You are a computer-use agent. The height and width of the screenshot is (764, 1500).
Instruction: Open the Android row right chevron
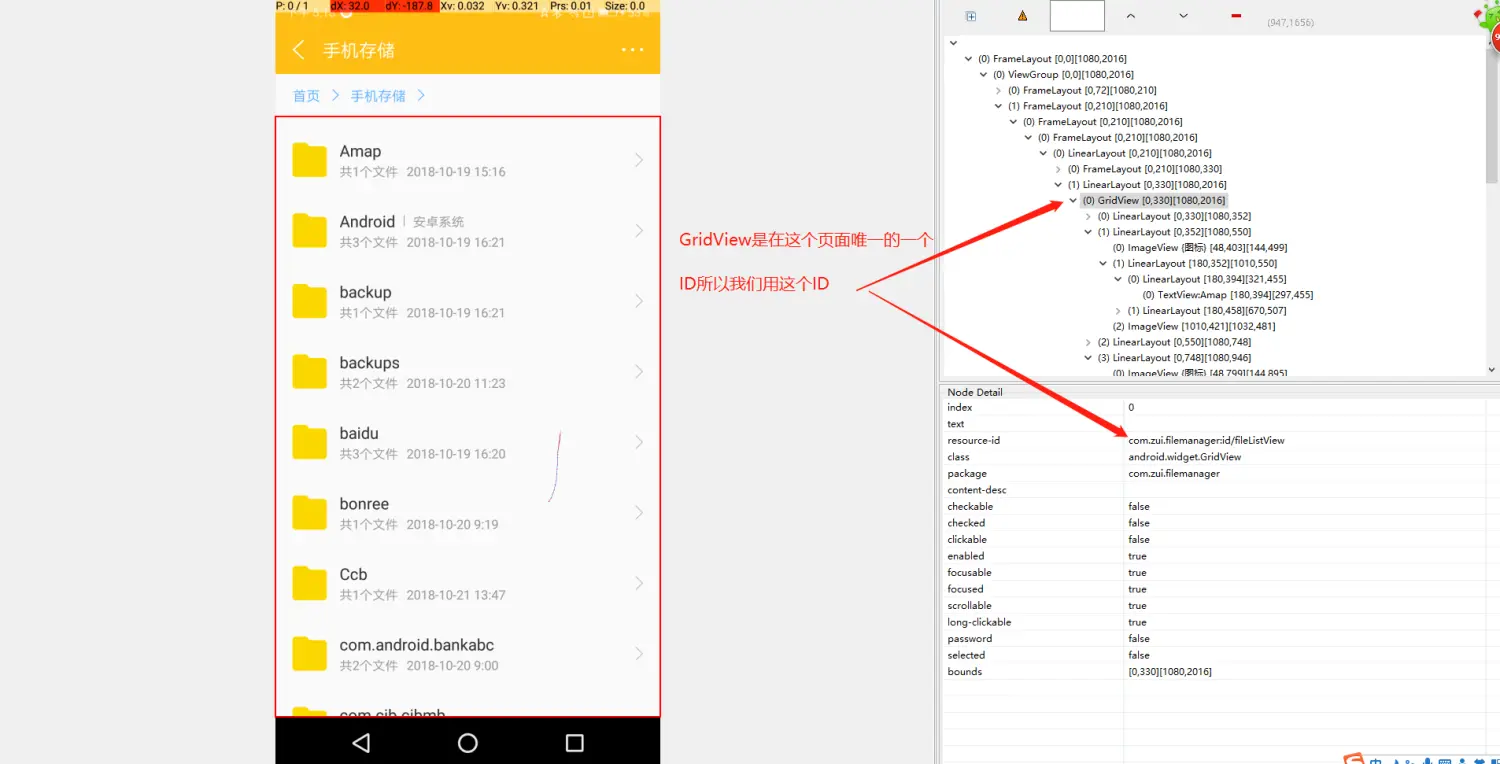[x=639, y=231]
